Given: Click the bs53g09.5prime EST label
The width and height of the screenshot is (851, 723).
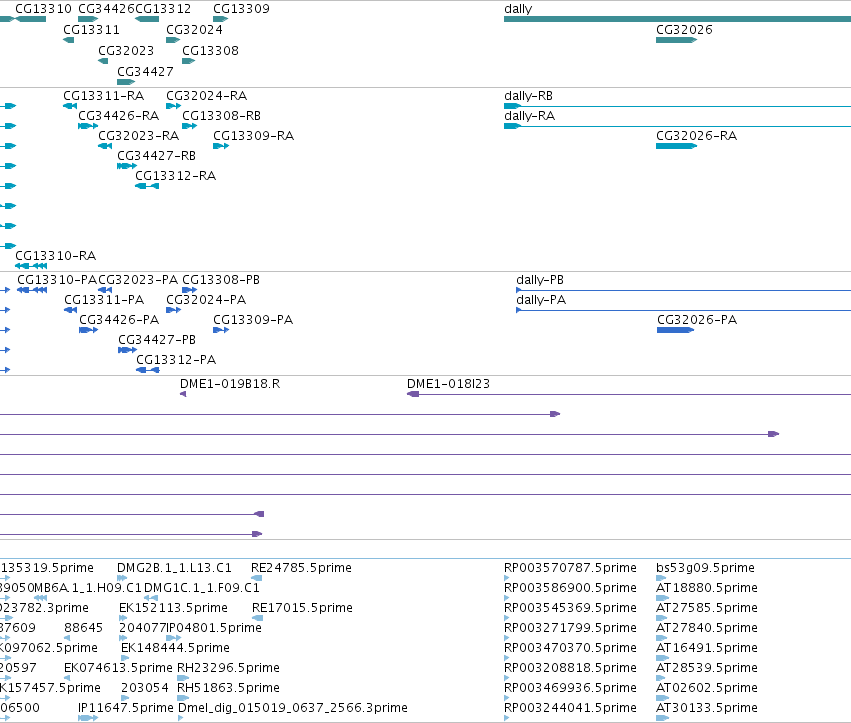Looking at the screenshot, I should pos(706,568).
